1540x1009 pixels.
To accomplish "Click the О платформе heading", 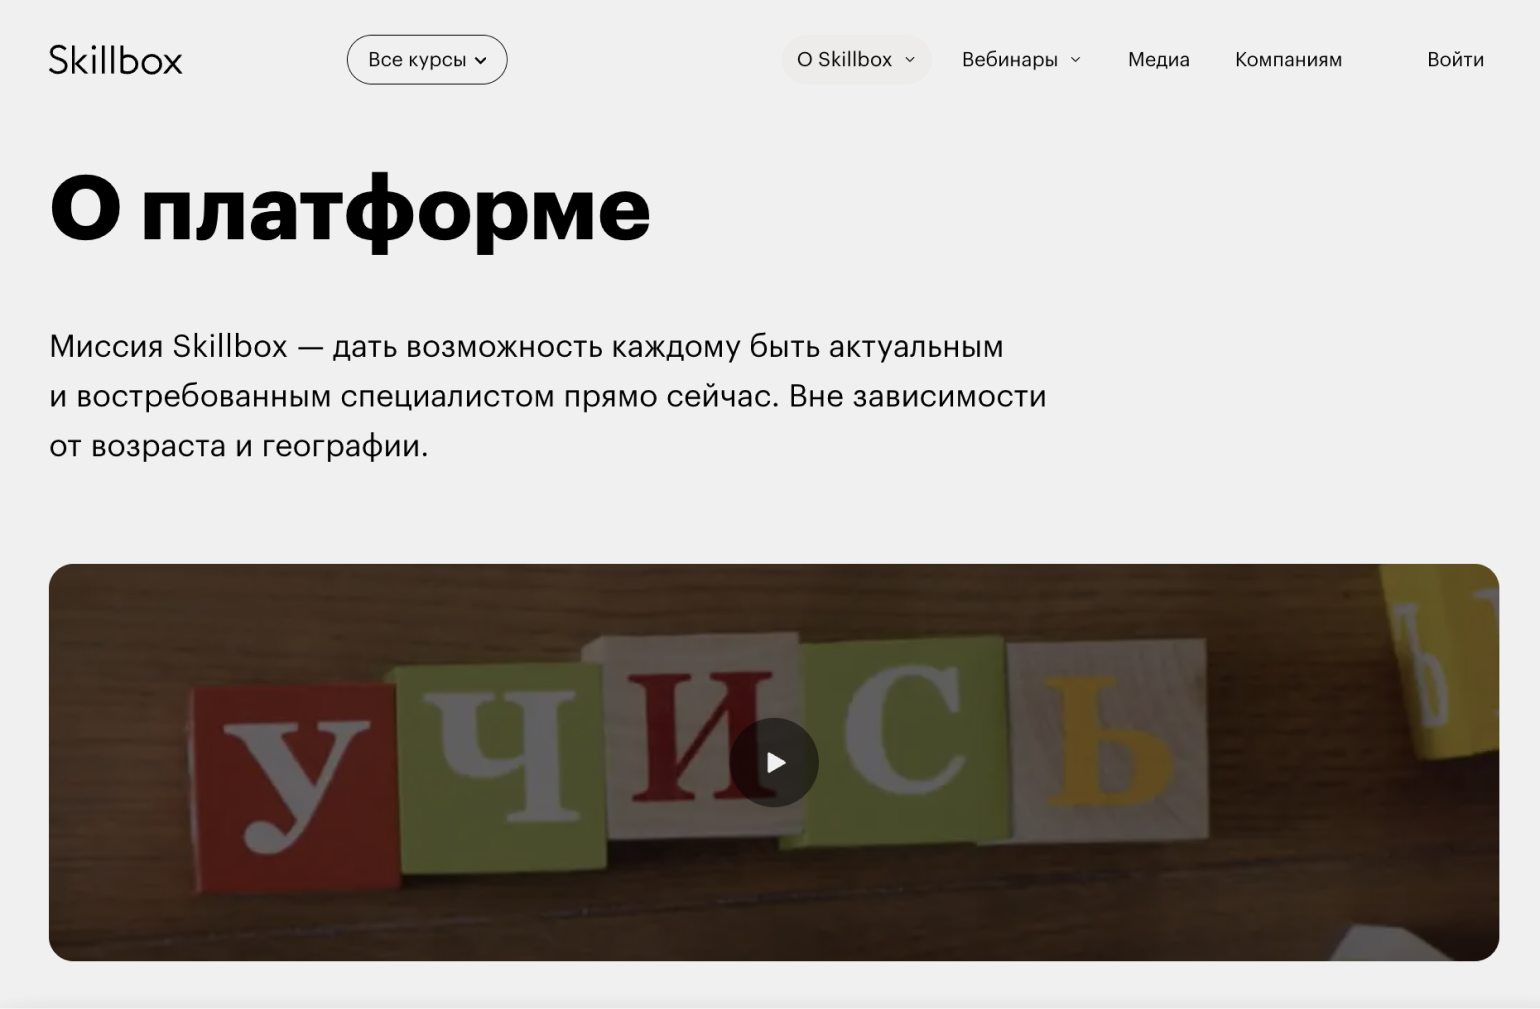I will point(350,209).
